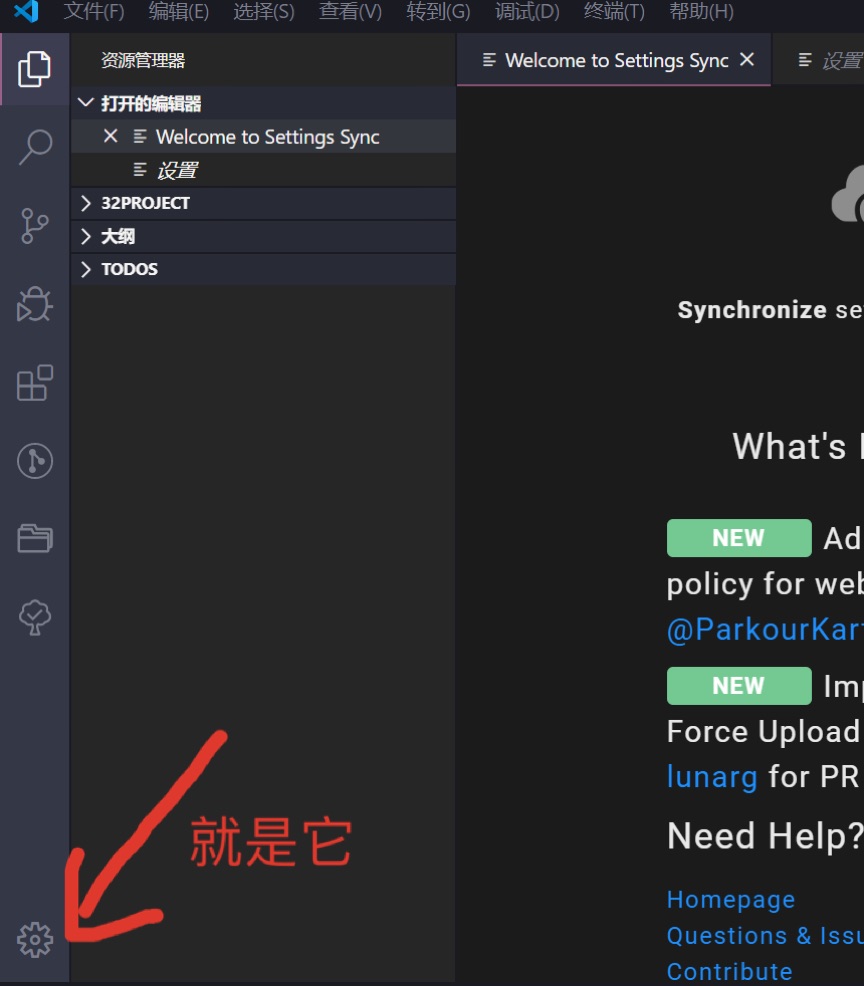Switch to the 设置 tab
Screen dimensions: 864x986
(838, 59)
